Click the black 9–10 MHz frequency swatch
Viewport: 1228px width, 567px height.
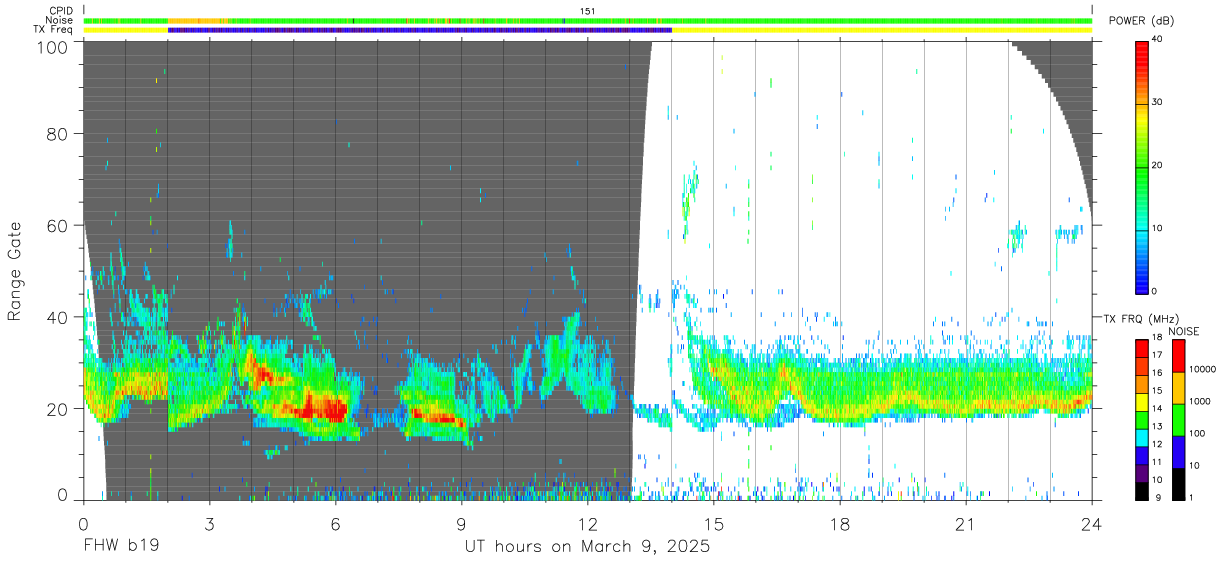1143,489
